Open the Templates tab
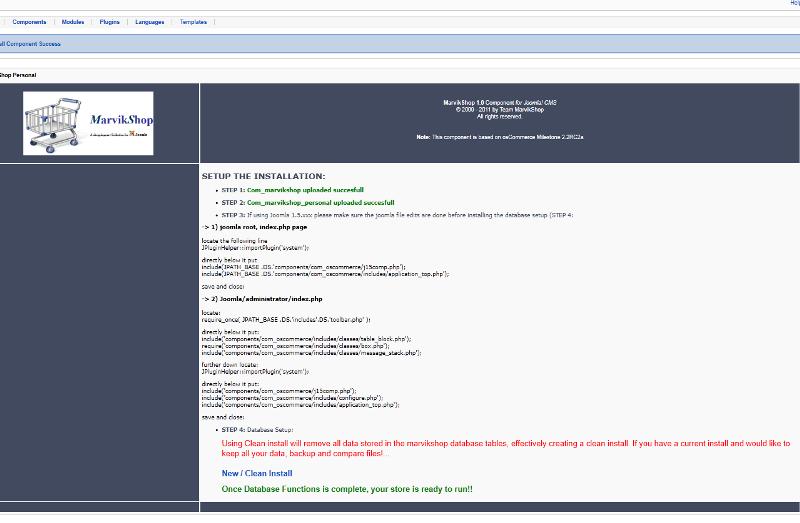The image size is (800, 523). 193,22
